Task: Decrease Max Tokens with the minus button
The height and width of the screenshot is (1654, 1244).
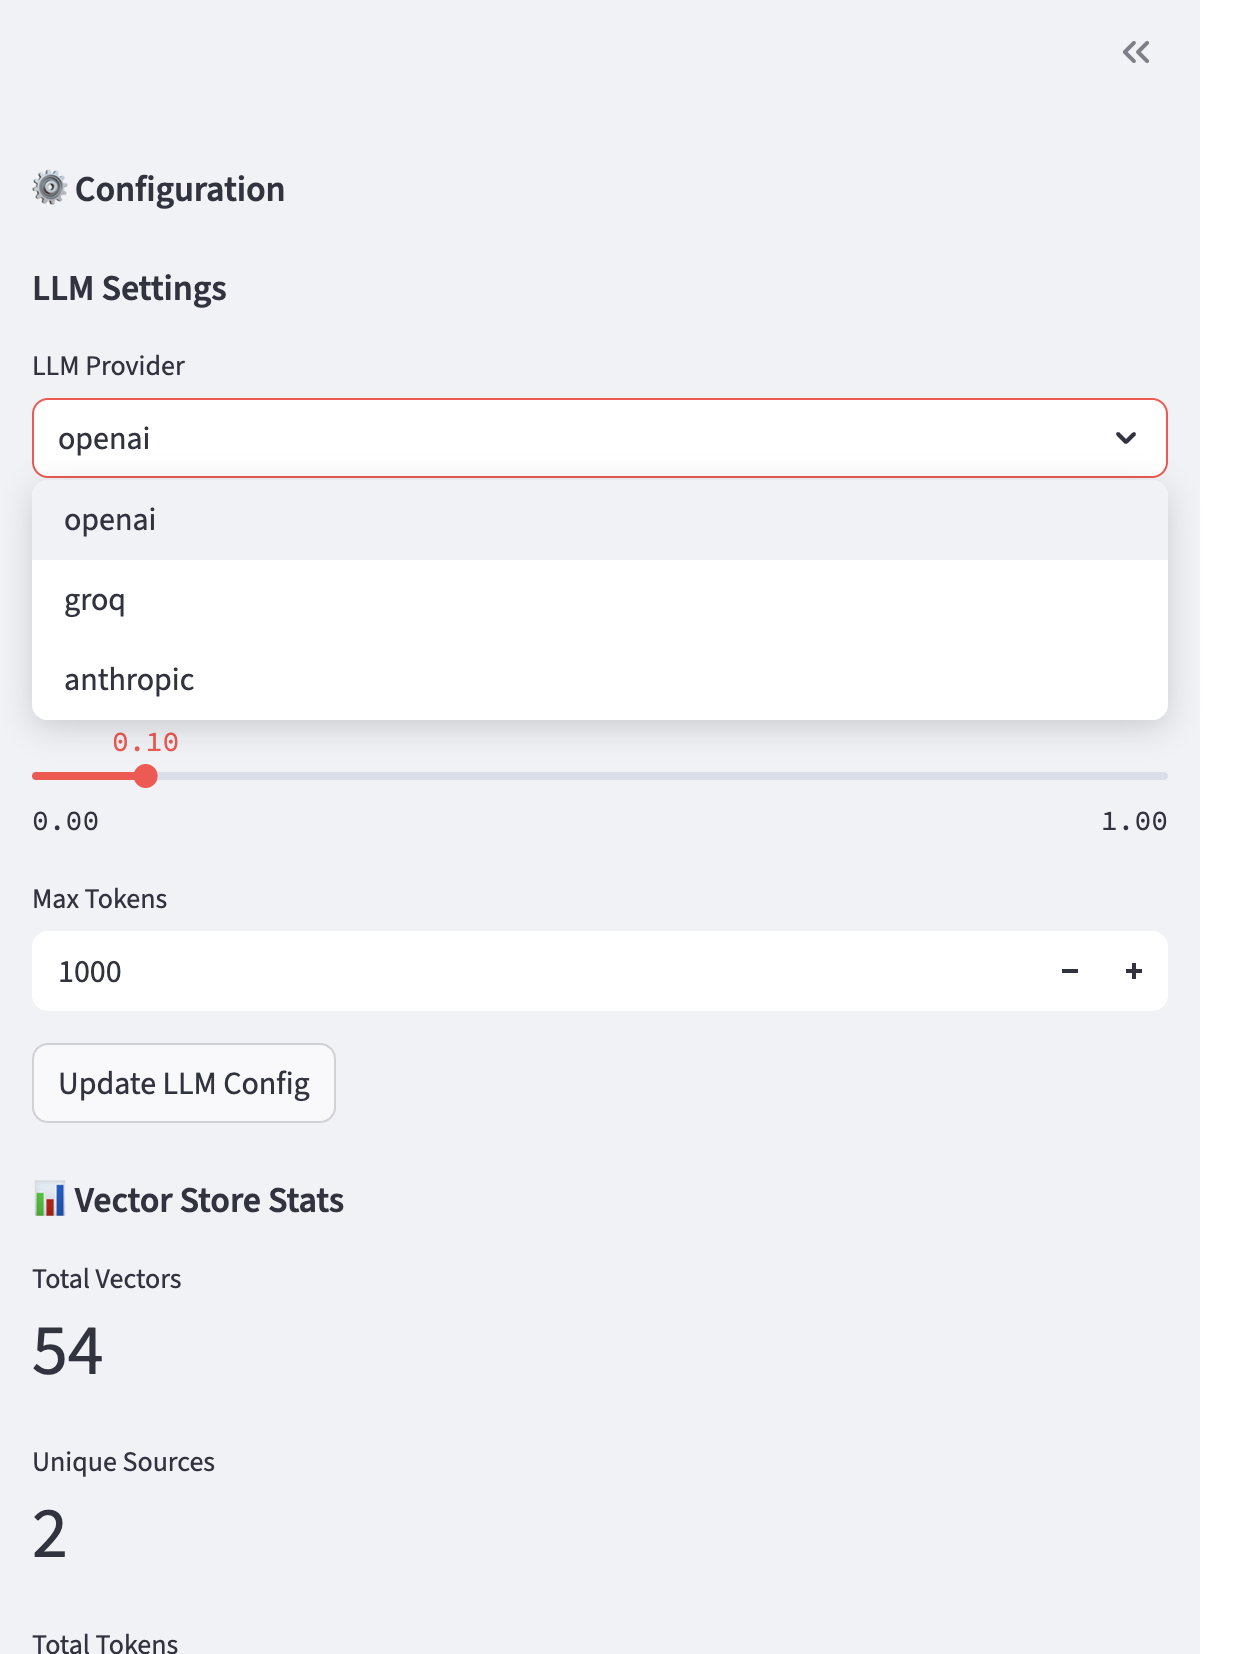Action: pyautogui.click(x=1070, y=971)
